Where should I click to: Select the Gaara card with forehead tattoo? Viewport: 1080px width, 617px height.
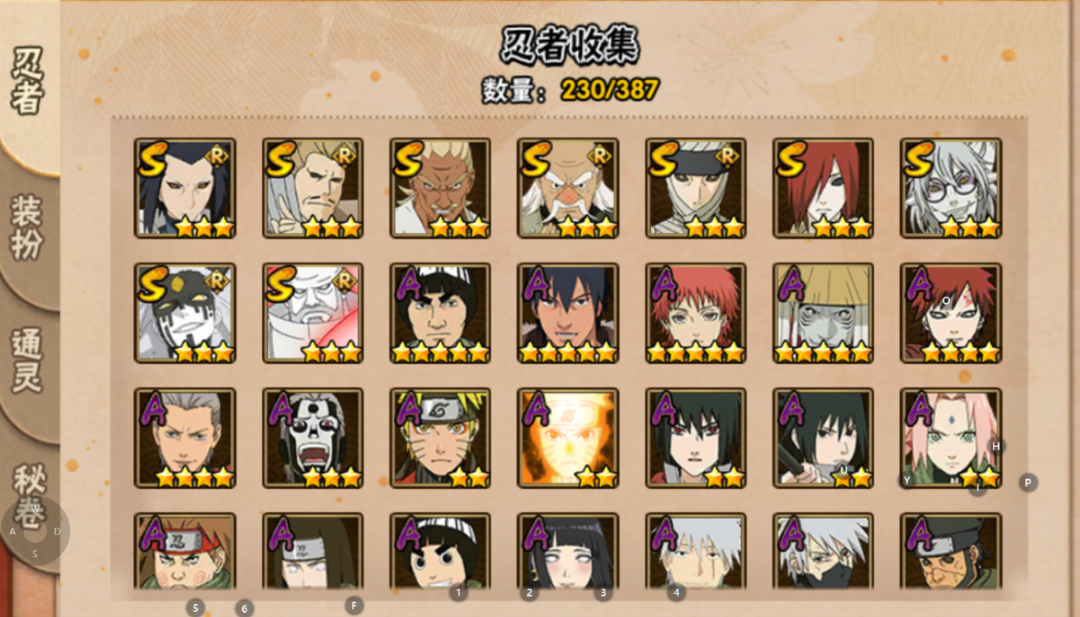click(x=951, y=313)
